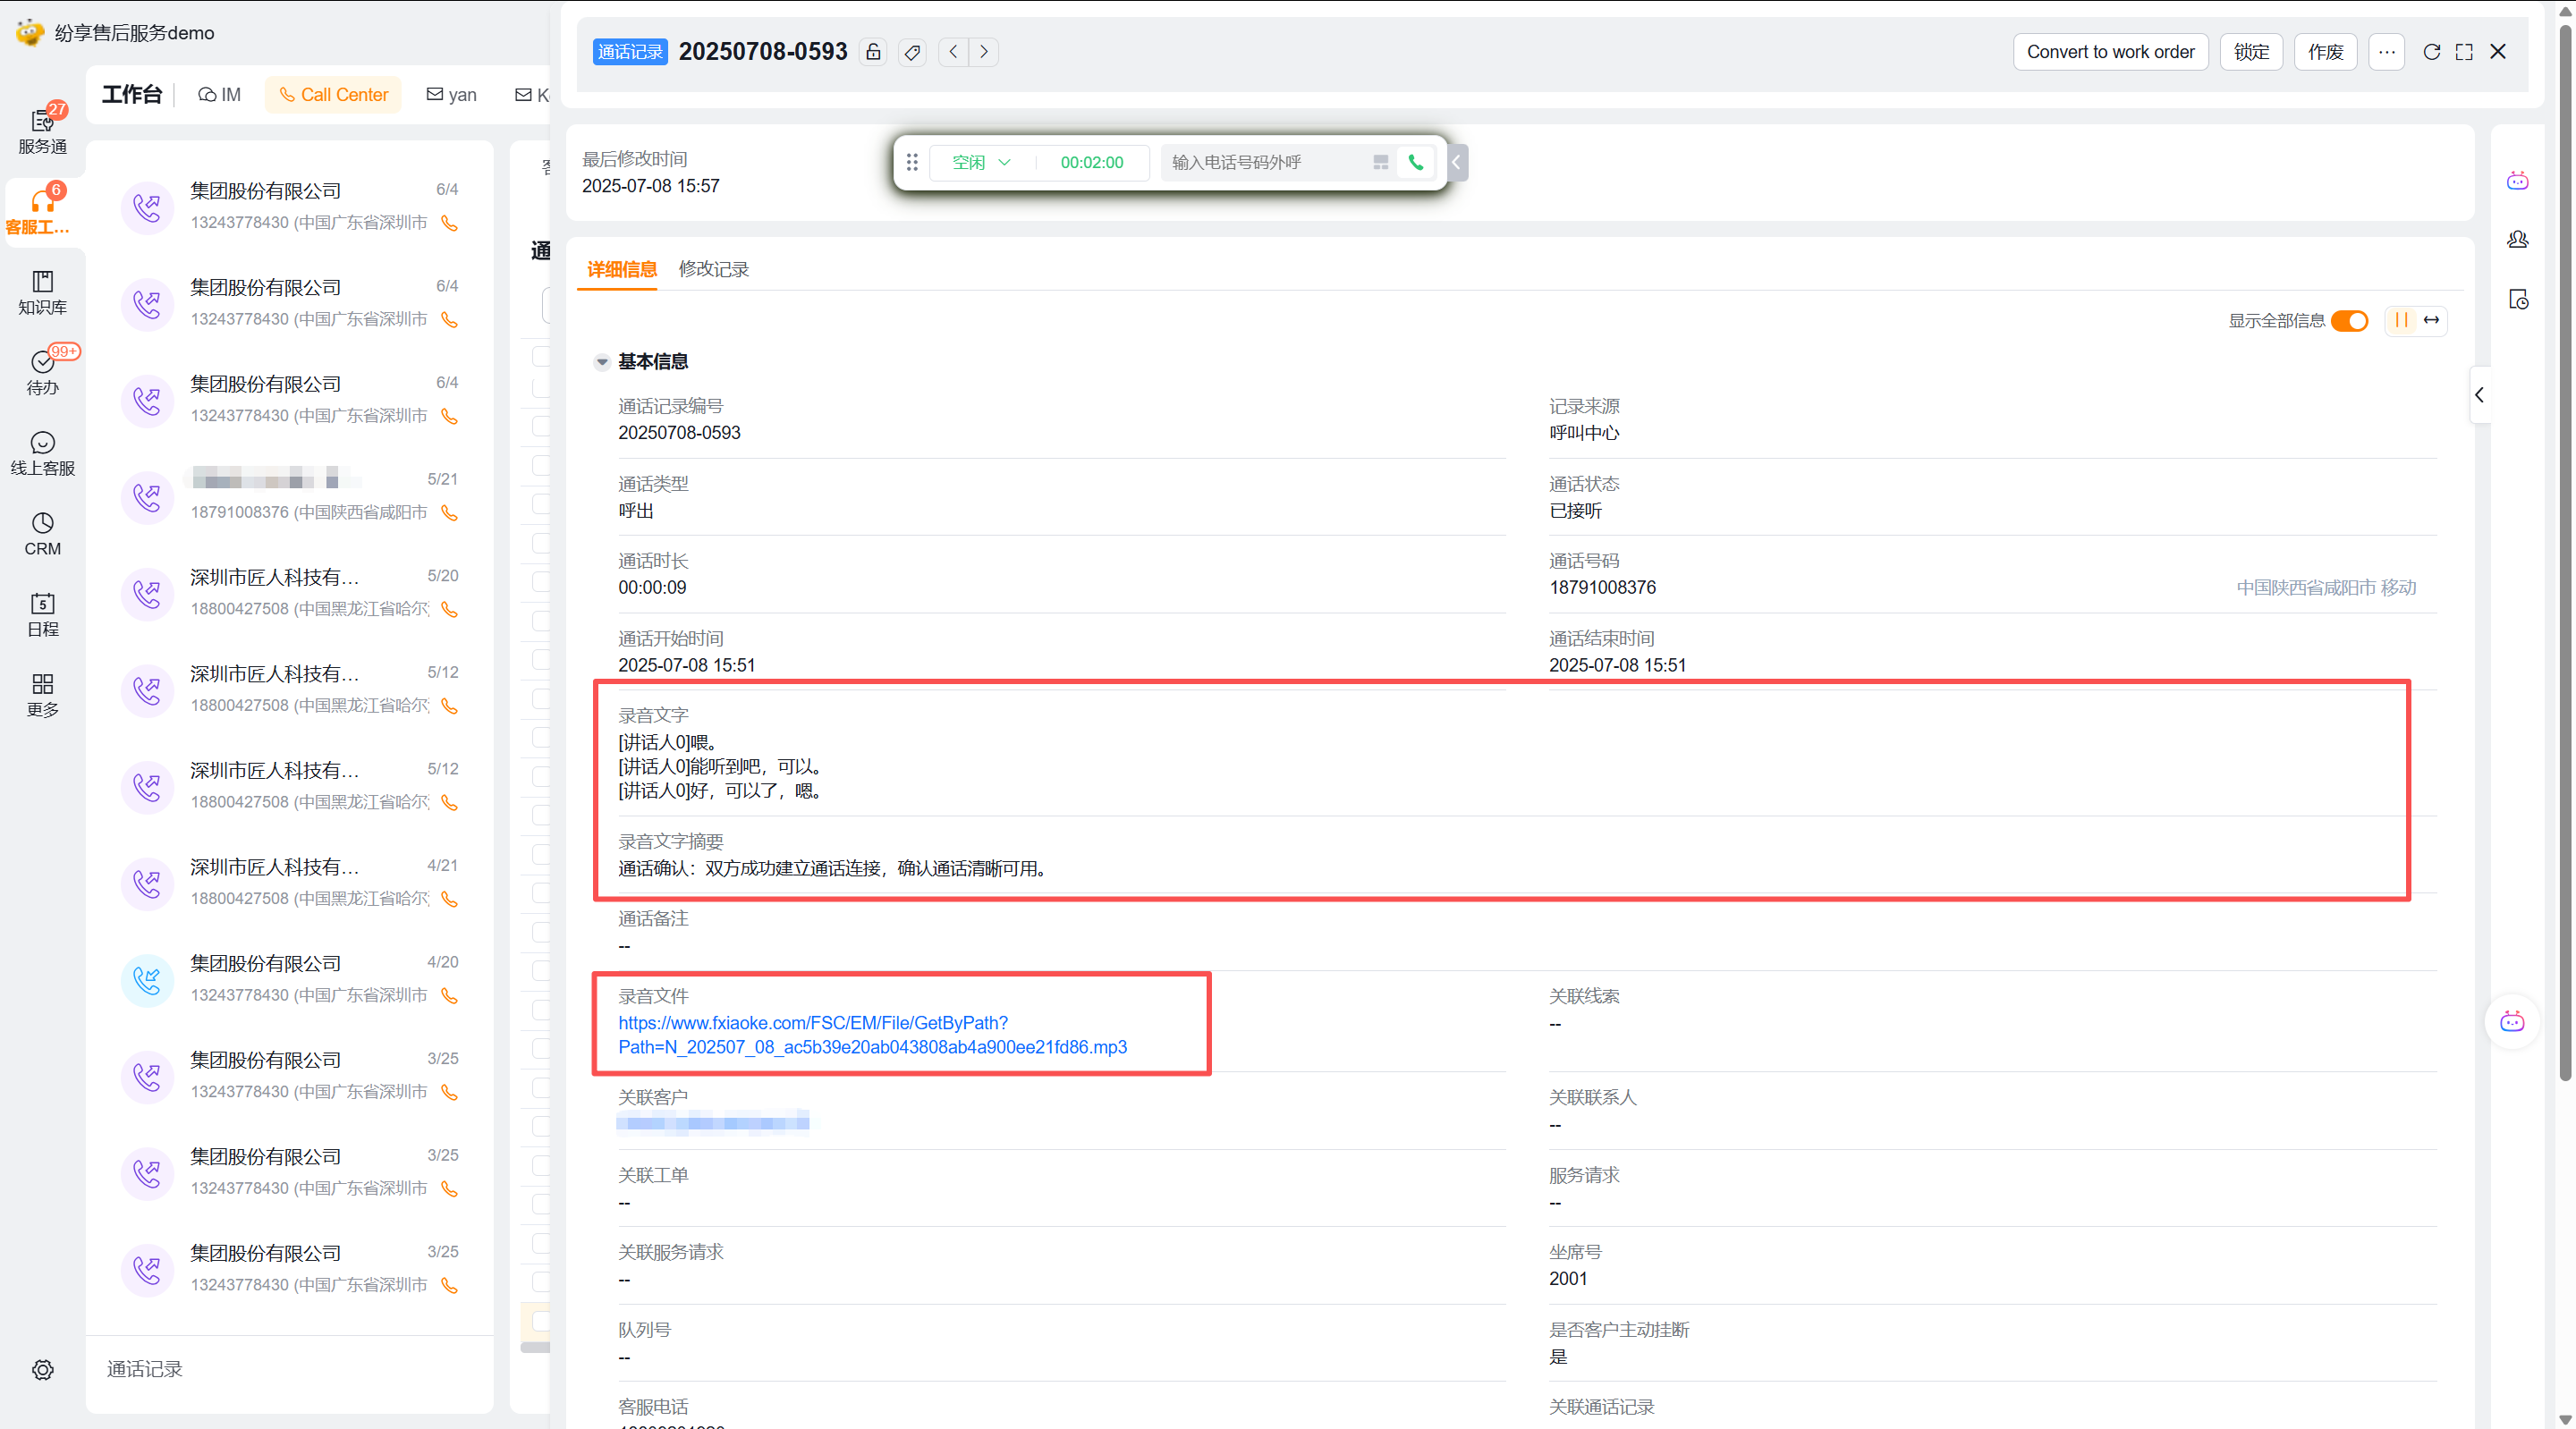Open the dial pad in the call bar
This screenshot has height=1429, width=2576.
[x=1381, y=162]
